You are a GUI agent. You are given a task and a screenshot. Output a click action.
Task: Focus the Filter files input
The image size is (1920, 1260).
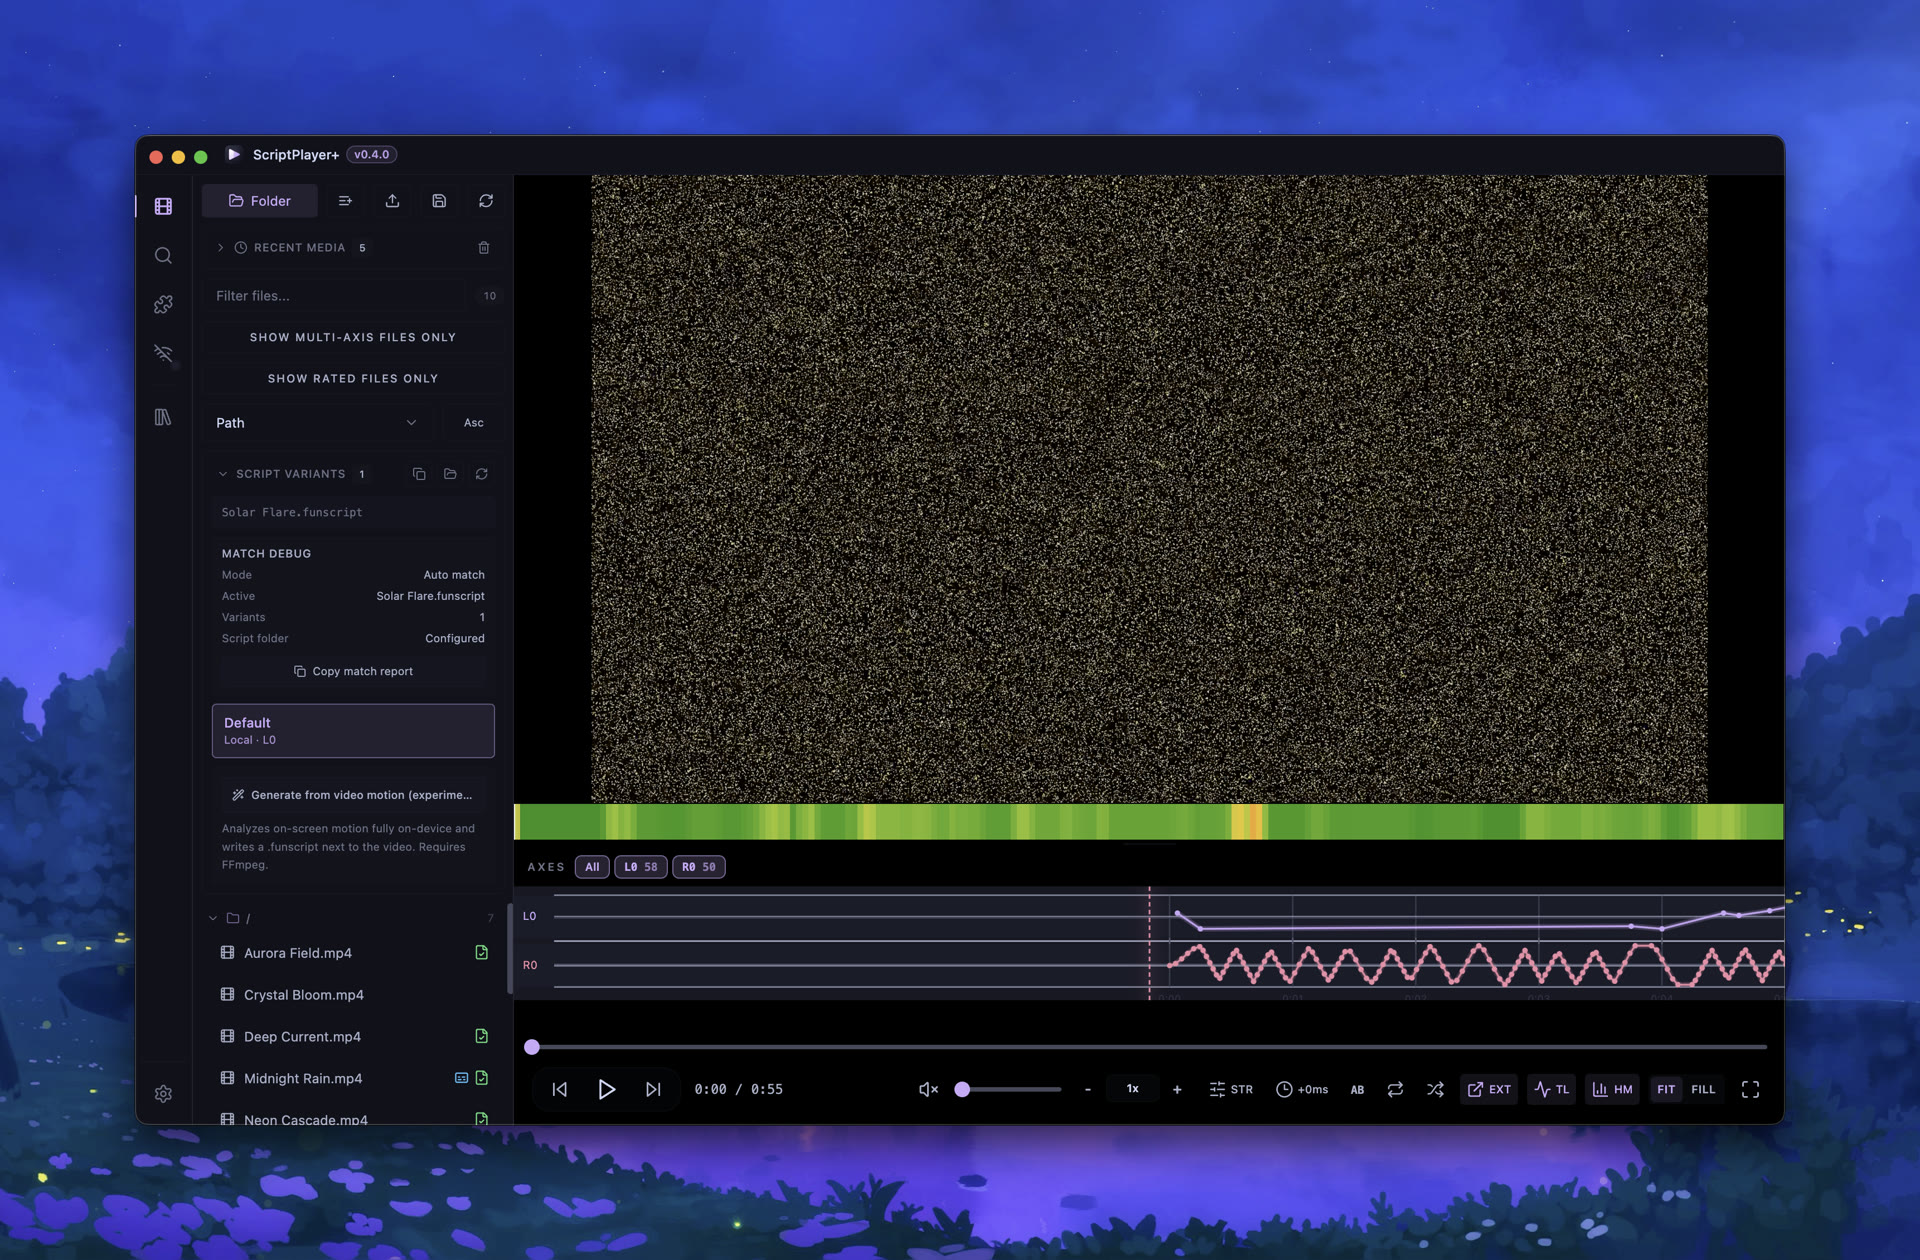coord(336,296)
